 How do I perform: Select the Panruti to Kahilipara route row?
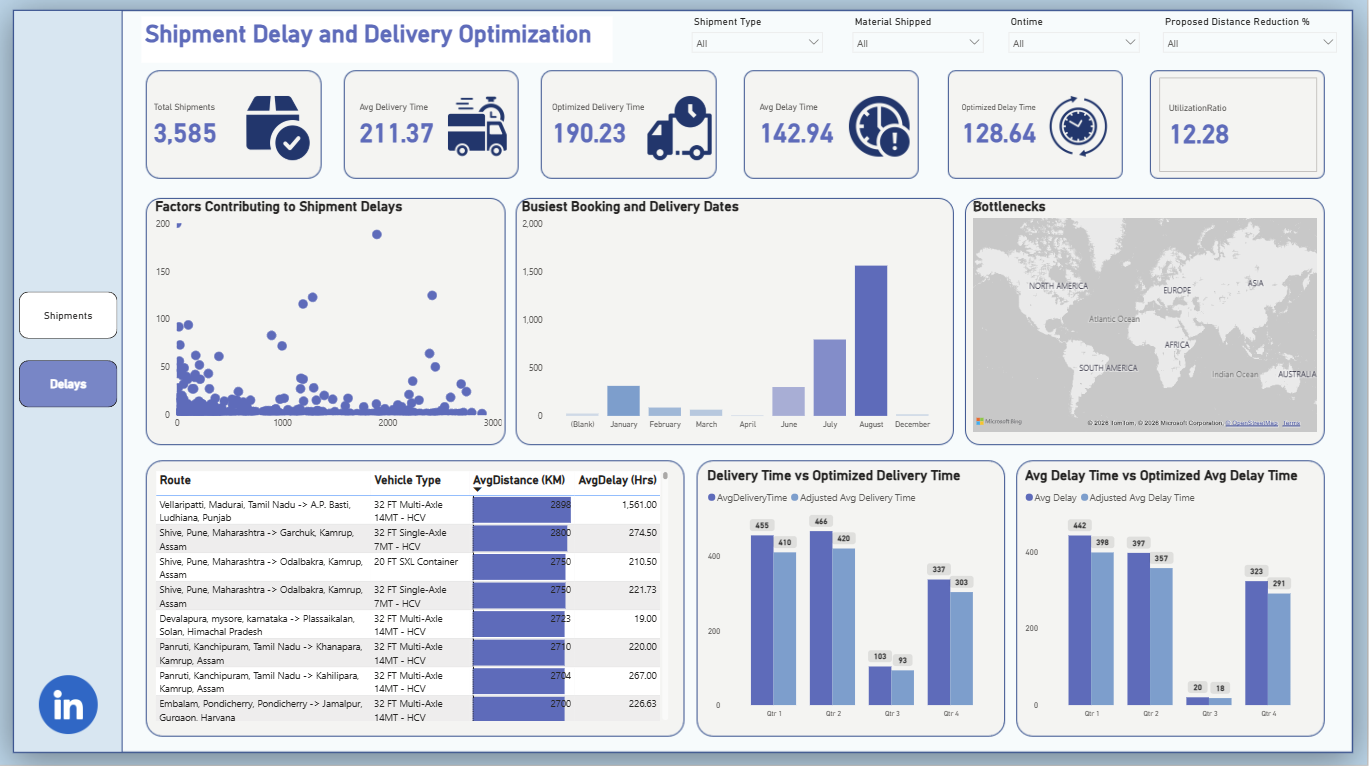coord(408,682)
